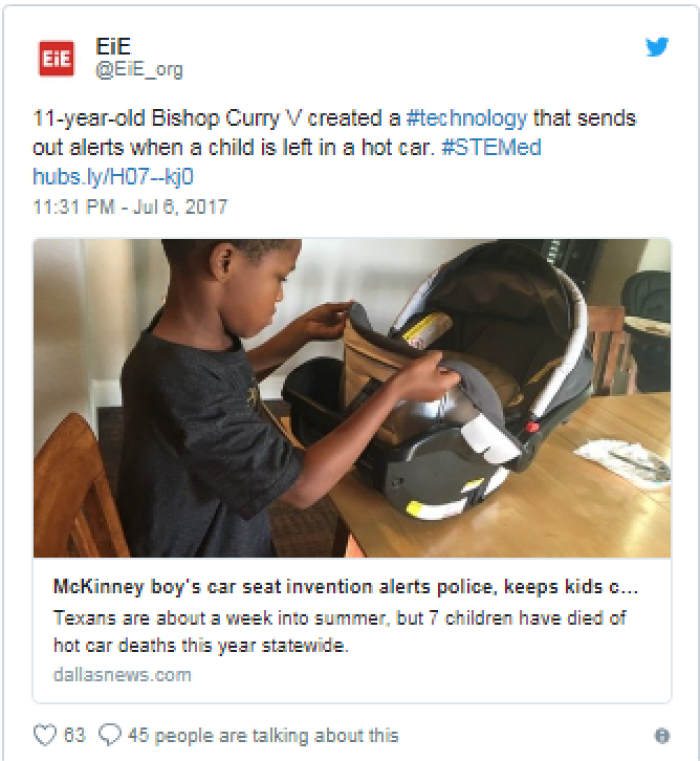Screen dimensions: 700x761
Task: Open the boy with car seat photo
Action: 352,398
